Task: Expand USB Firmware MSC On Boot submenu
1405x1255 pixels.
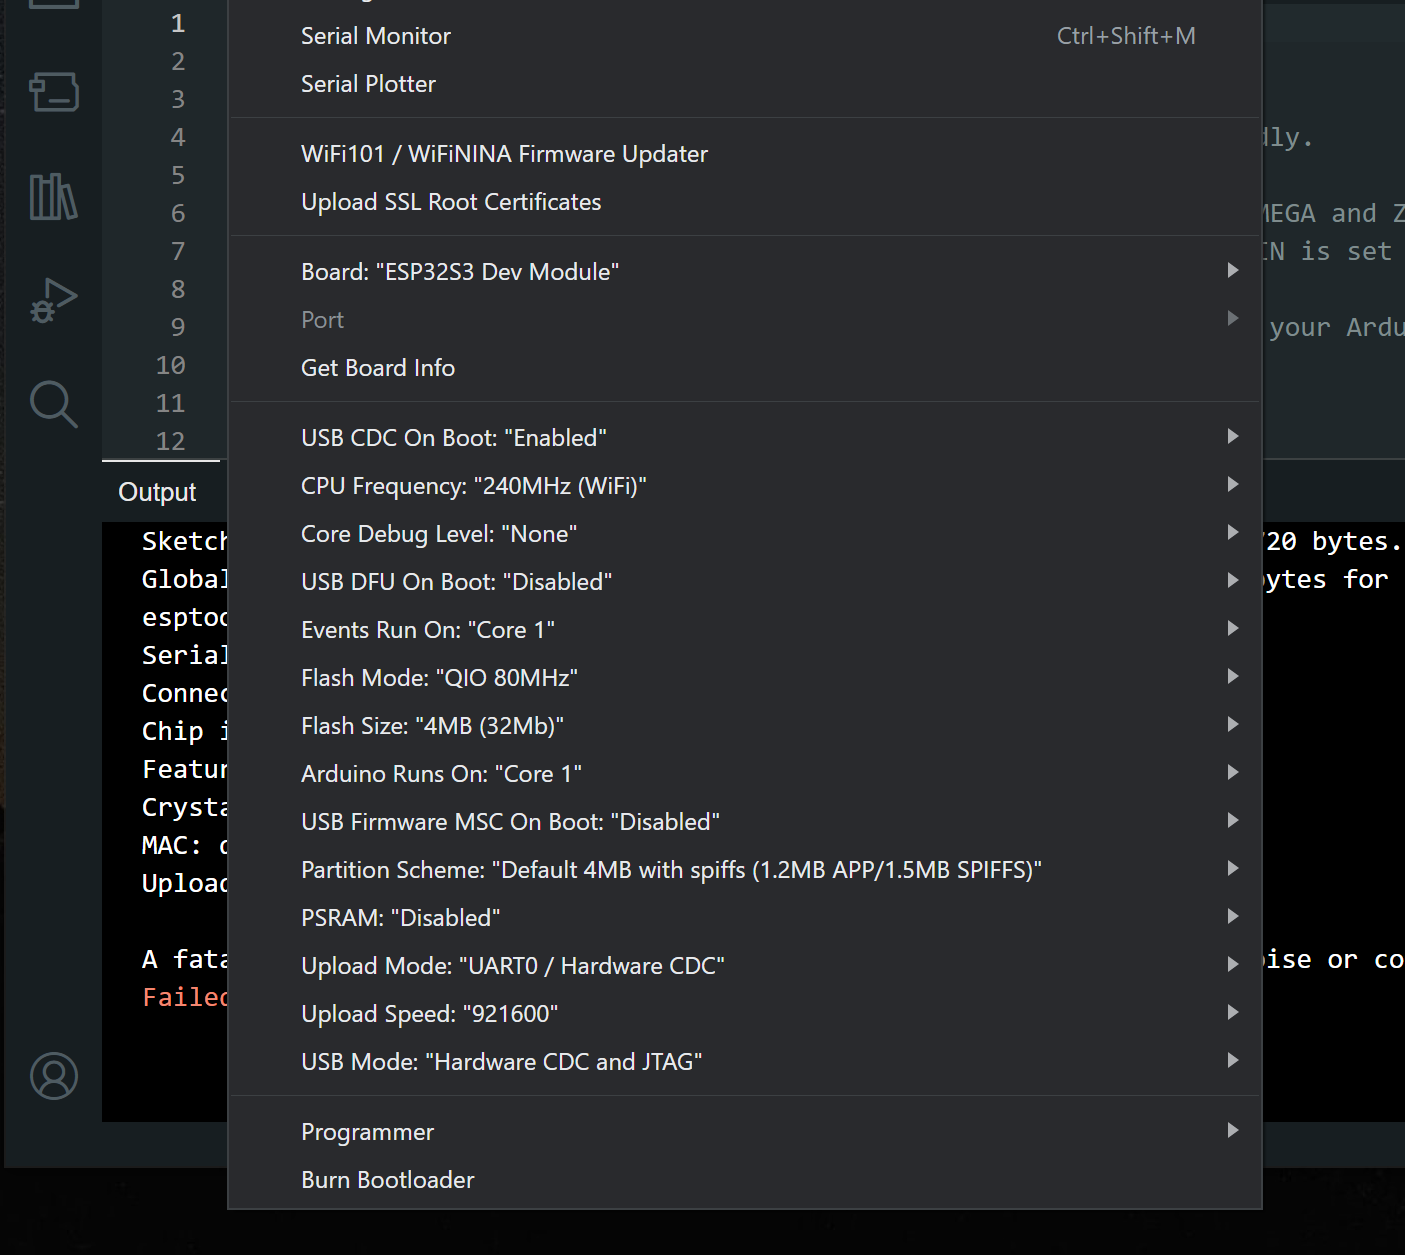Action: (745, 822)
